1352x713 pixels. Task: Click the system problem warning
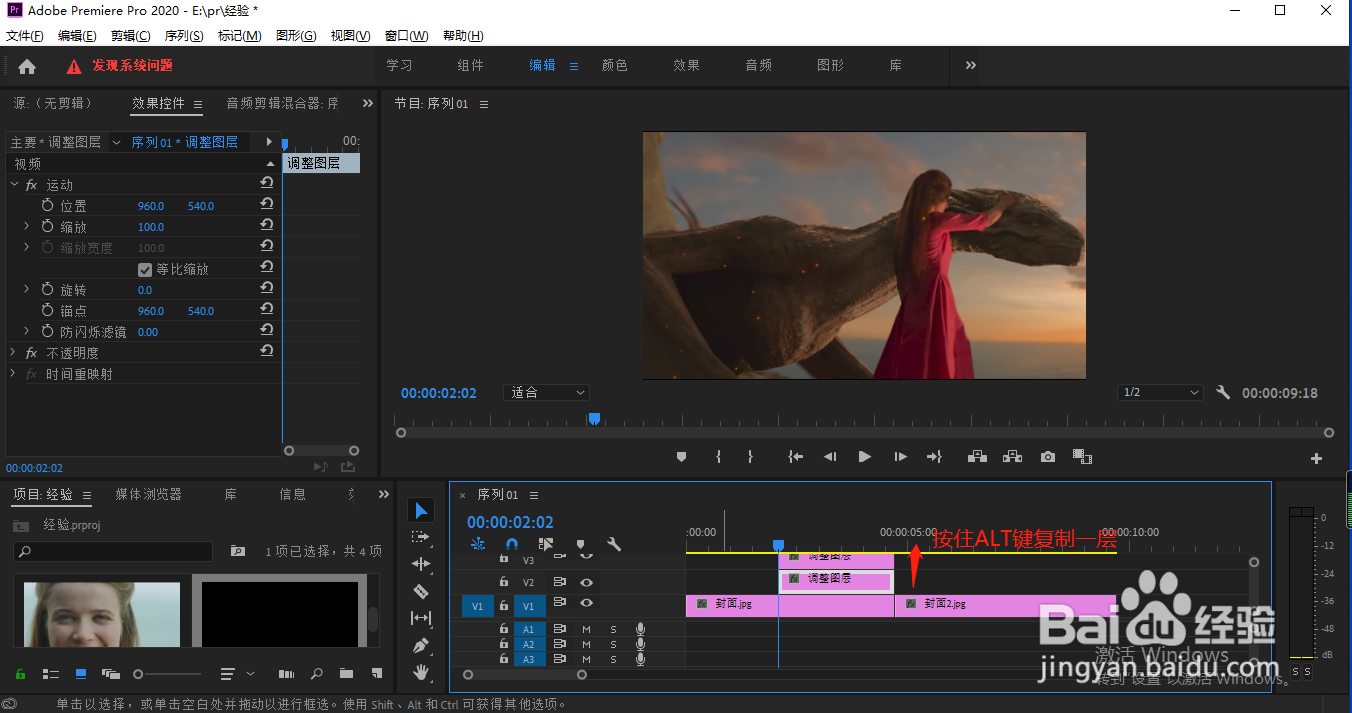click(x=120, y=66)
